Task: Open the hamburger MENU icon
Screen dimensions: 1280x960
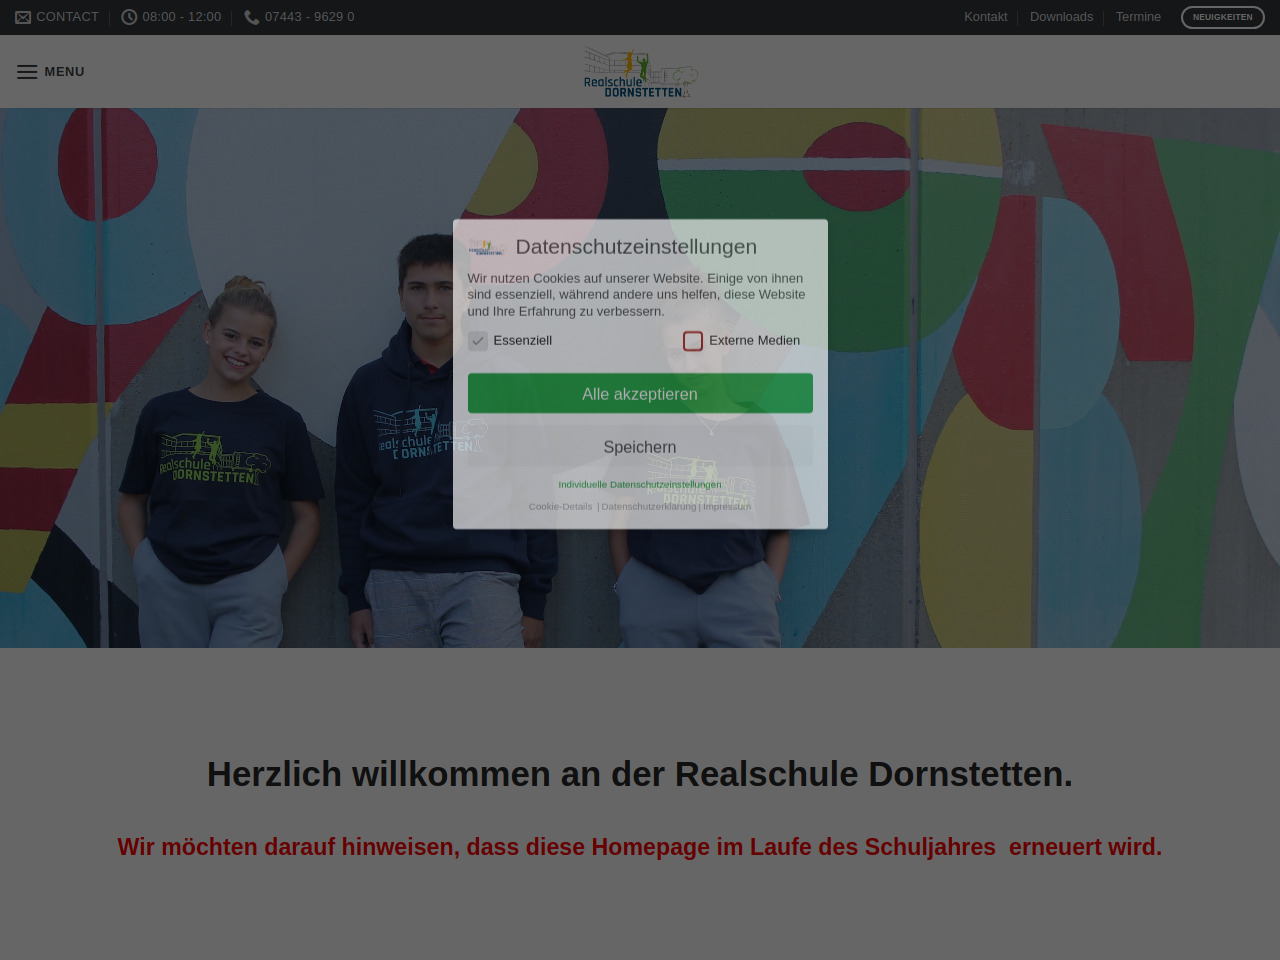Action: point(27,72)
